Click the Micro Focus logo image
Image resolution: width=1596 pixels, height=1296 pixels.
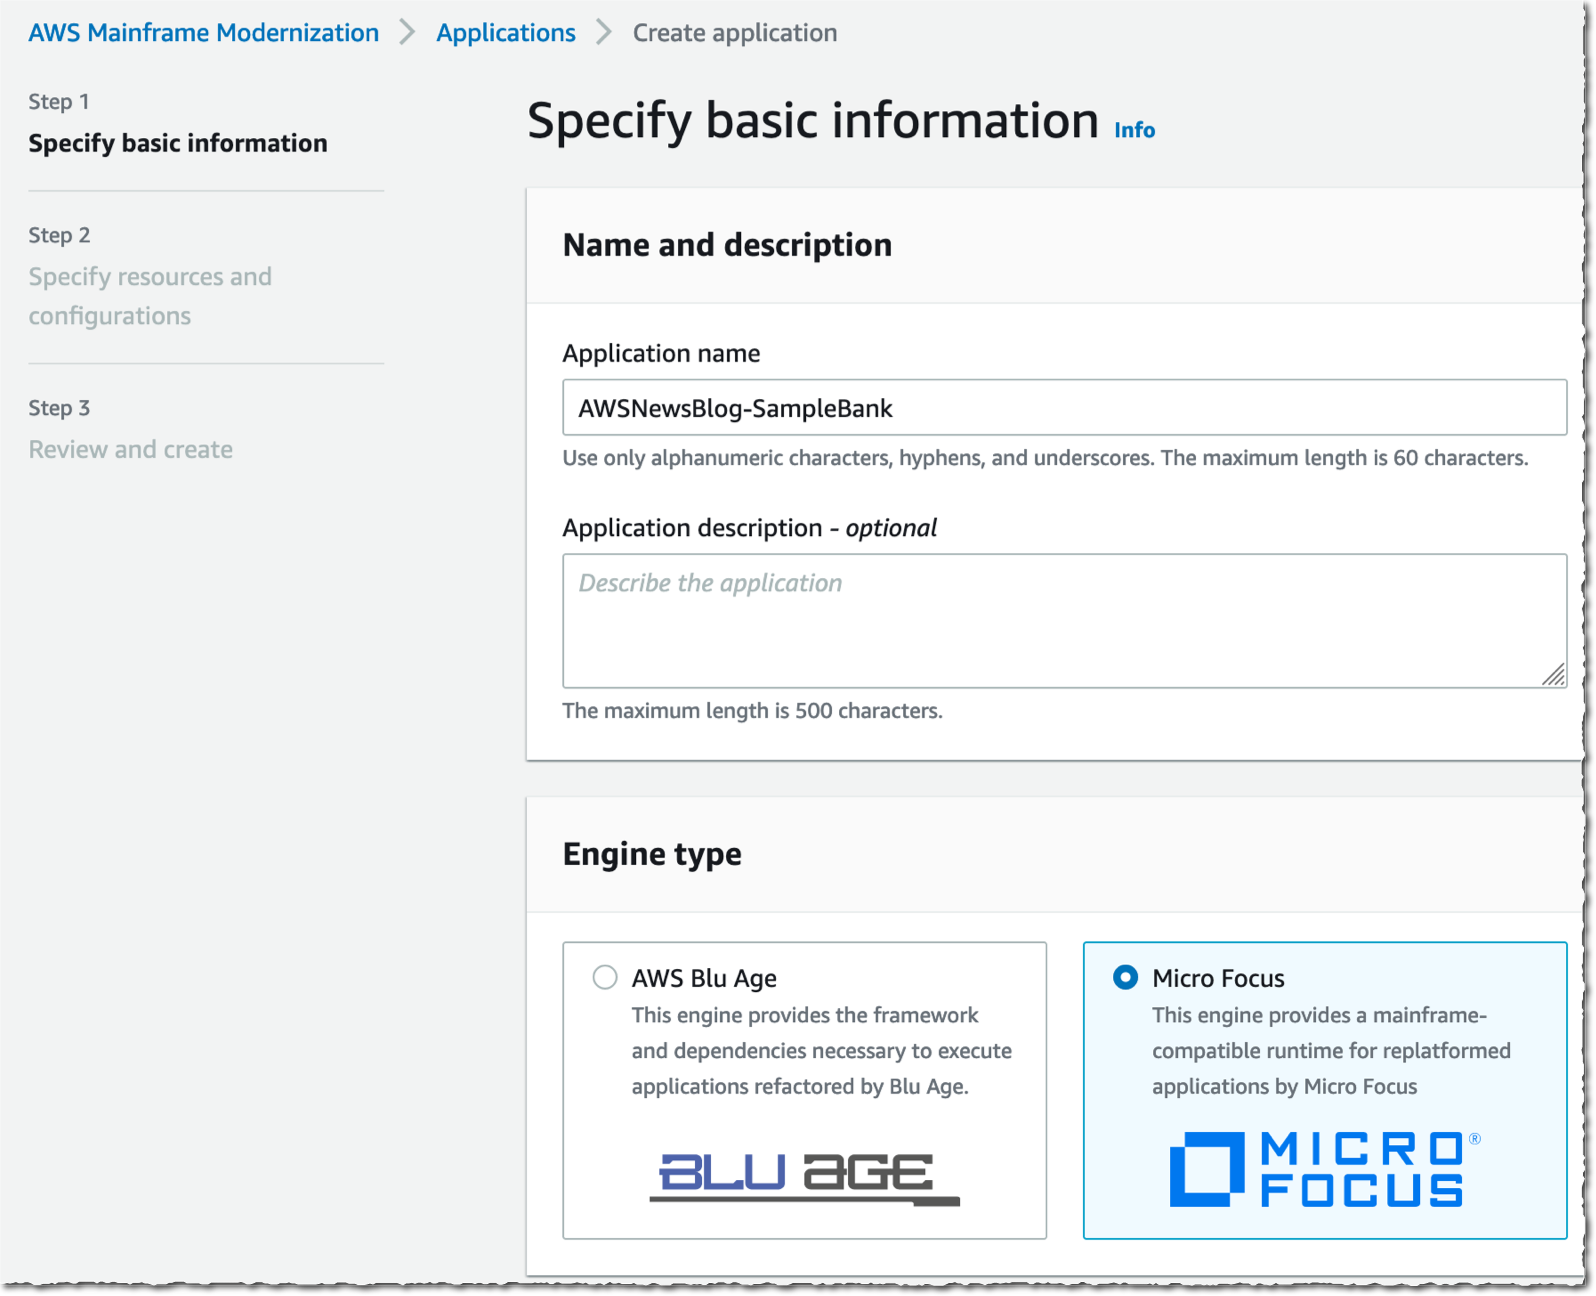tap(1324, 1169)
